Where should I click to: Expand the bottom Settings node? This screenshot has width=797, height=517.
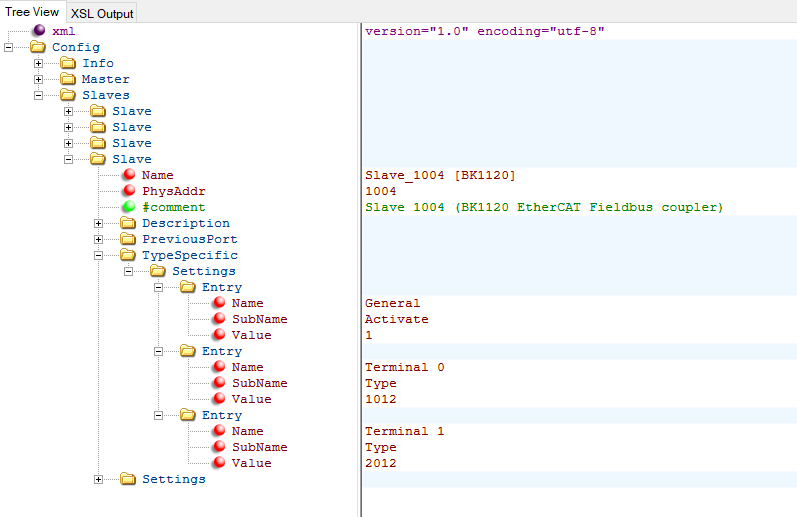coord(99,479)
